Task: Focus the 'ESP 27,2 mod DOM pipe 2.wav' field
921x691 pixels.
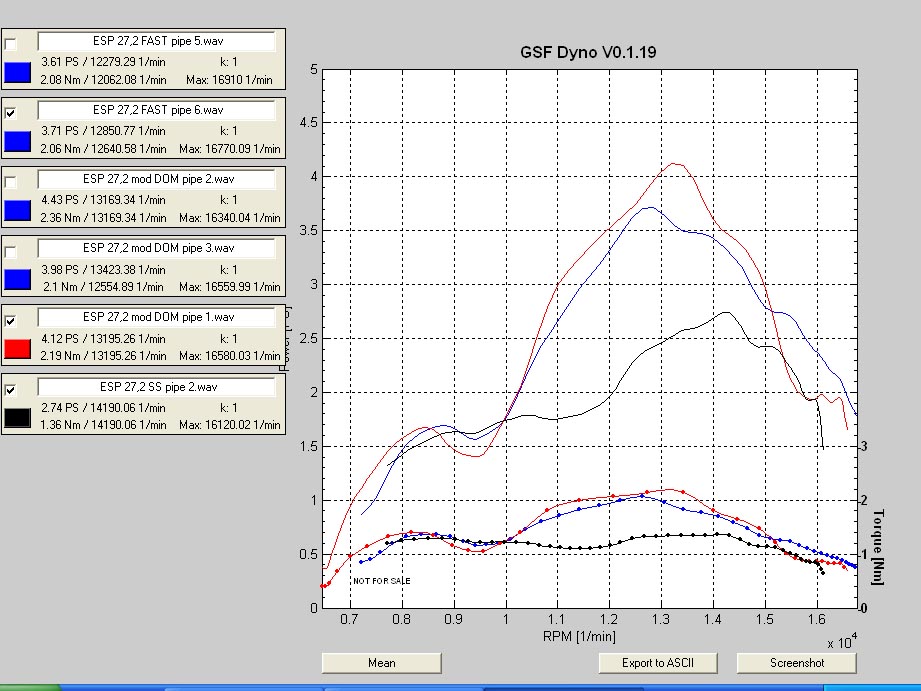Action: pyautogui.click(x=157, y=179)
